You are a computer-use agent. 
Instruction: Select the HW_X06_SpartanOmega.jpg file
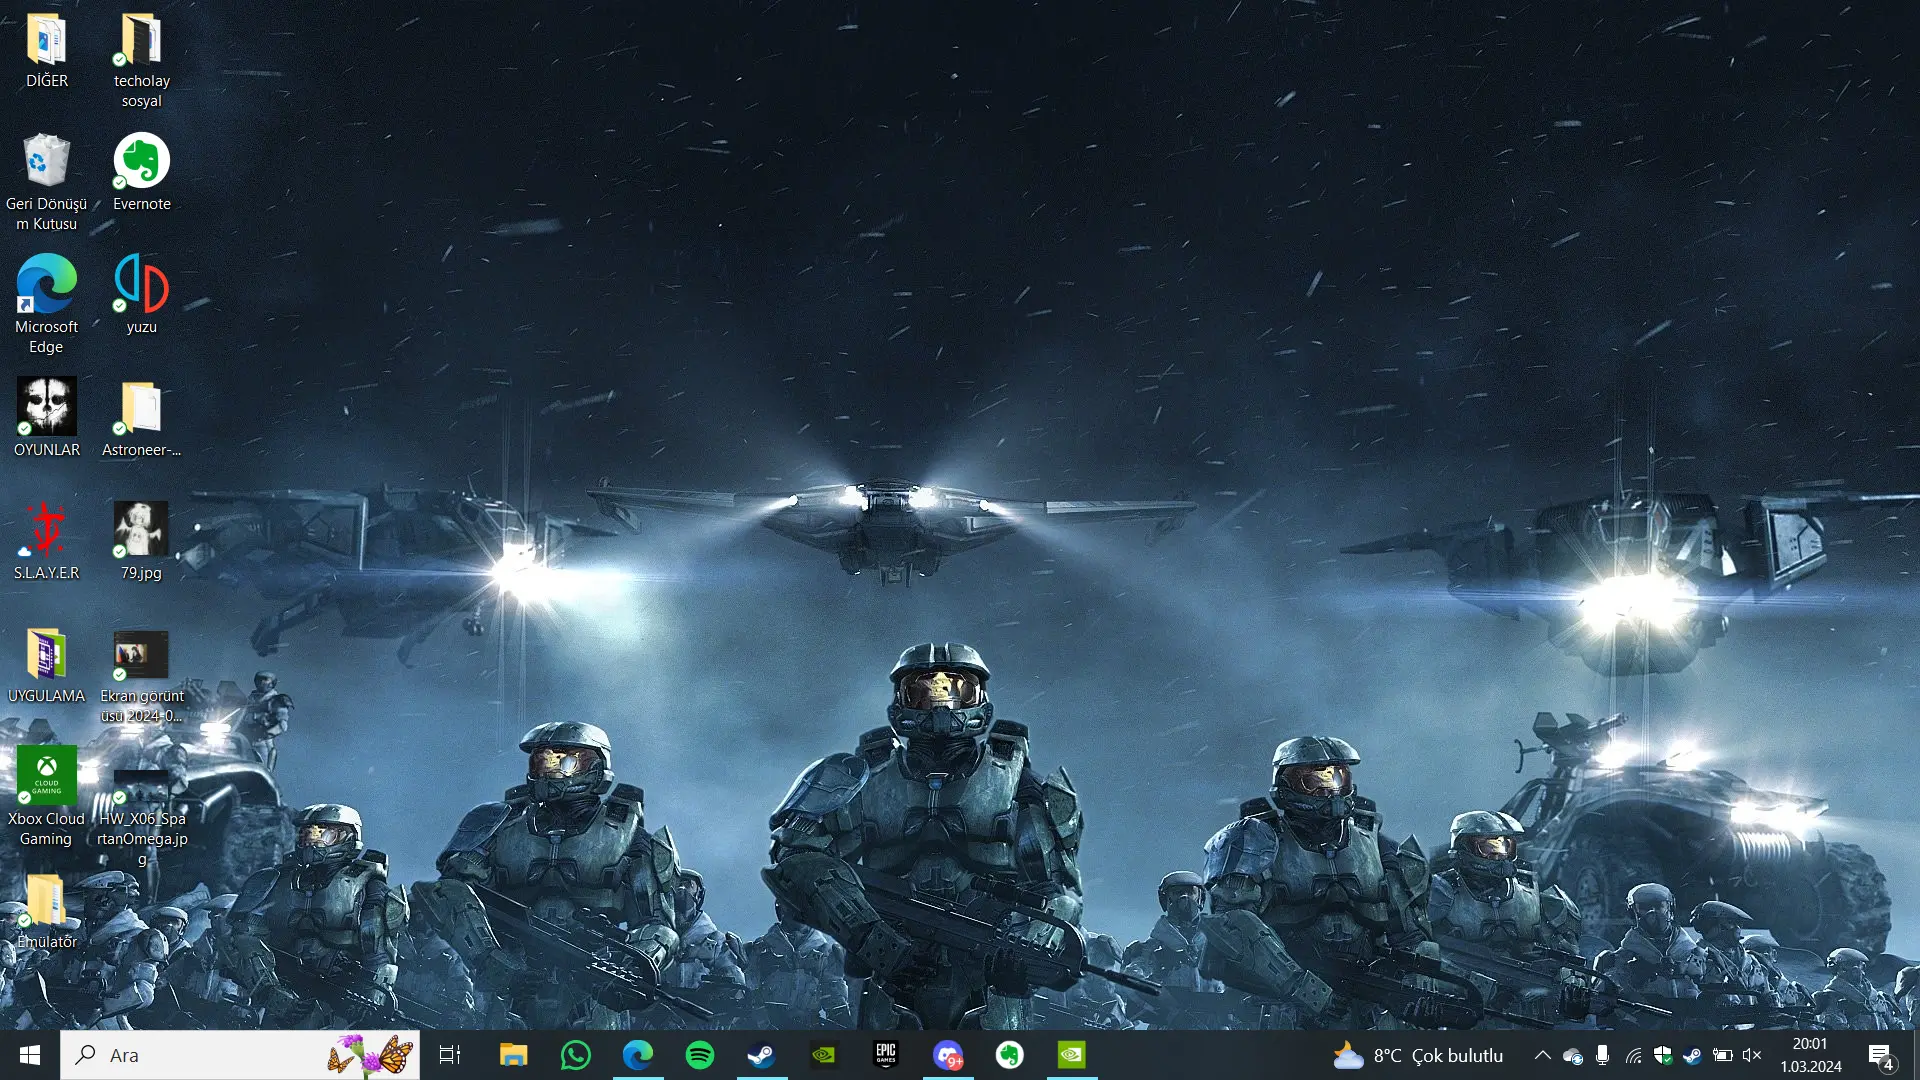pos(141,817)
